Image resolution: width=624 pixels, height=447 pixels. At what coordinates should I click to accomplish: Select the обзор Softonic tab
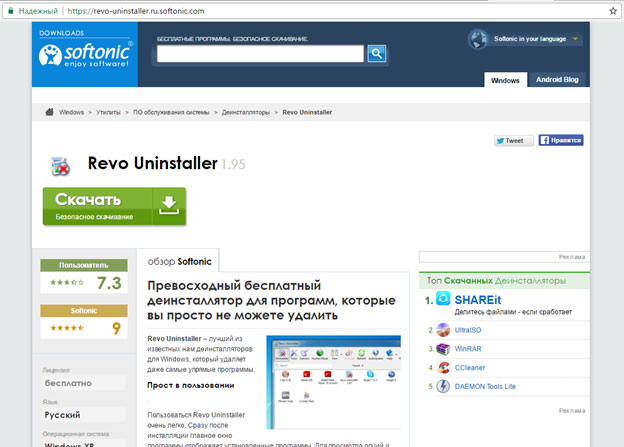(179, 262)
